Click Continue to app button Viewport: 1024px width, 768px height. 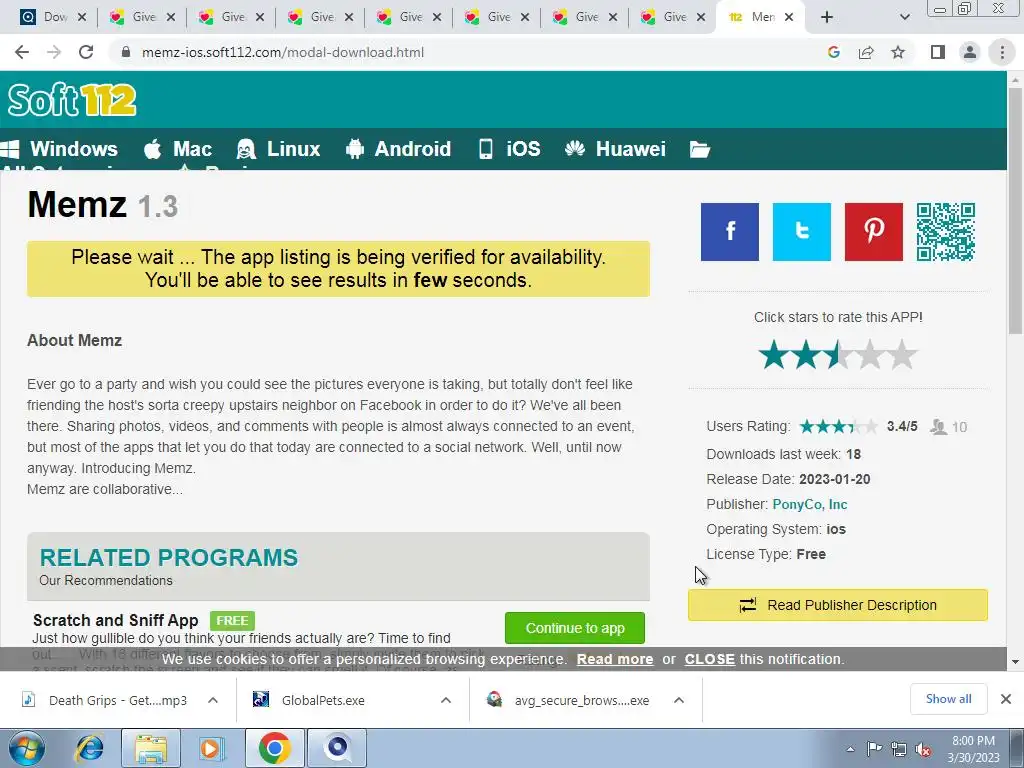[575, 628]
